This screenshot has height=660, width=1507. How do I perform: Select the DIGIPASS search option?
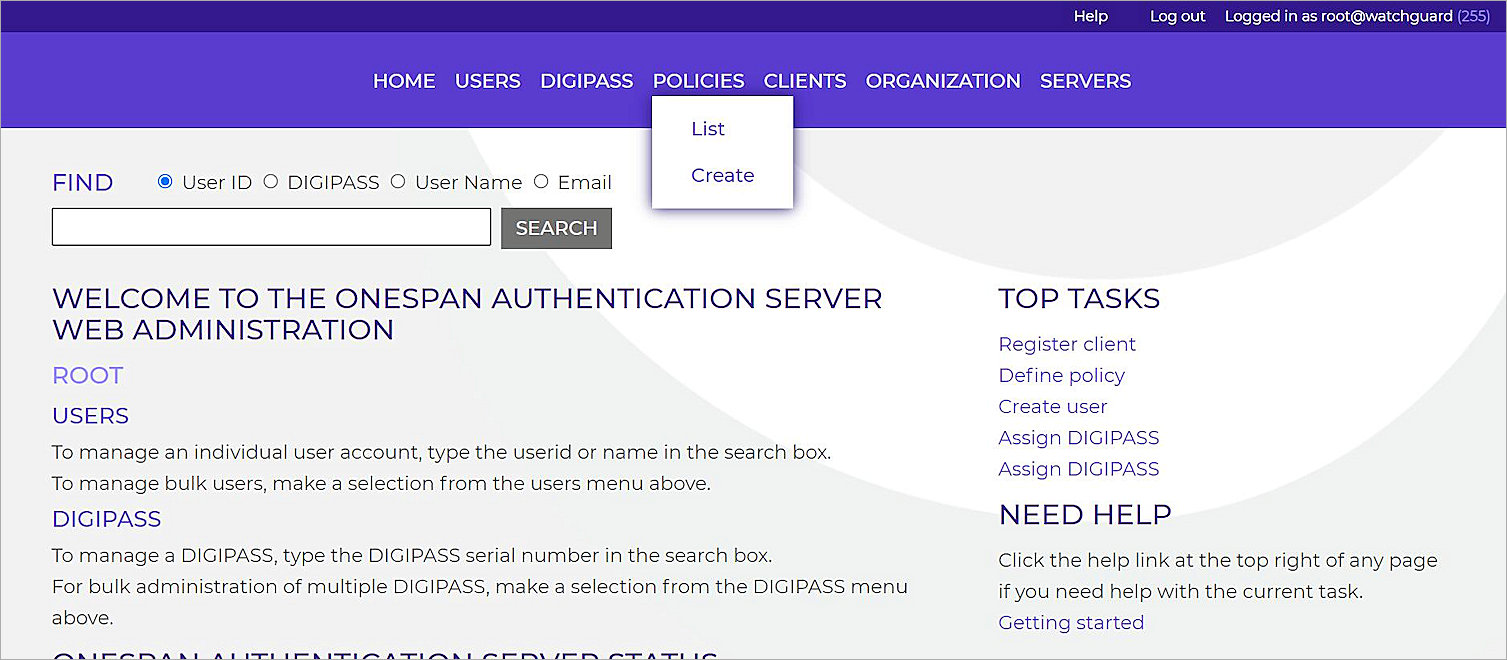tap(271, 181)
